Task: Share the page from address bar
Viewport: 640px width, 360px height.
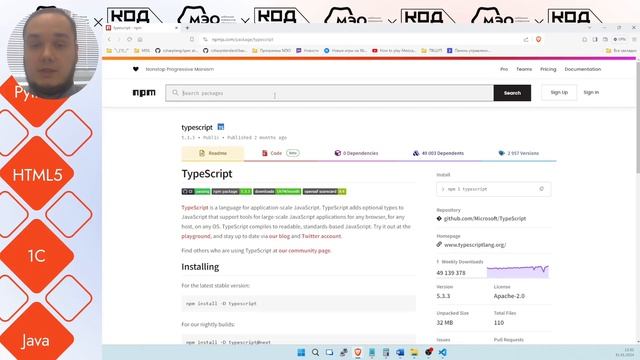Action: coord(526,40)
